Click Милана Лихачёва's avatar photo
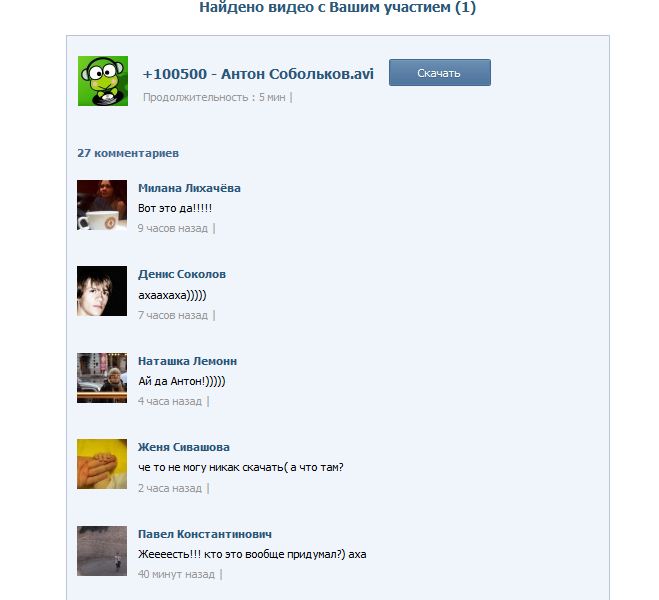The image size is (659, 600). [x=102, y=205]
